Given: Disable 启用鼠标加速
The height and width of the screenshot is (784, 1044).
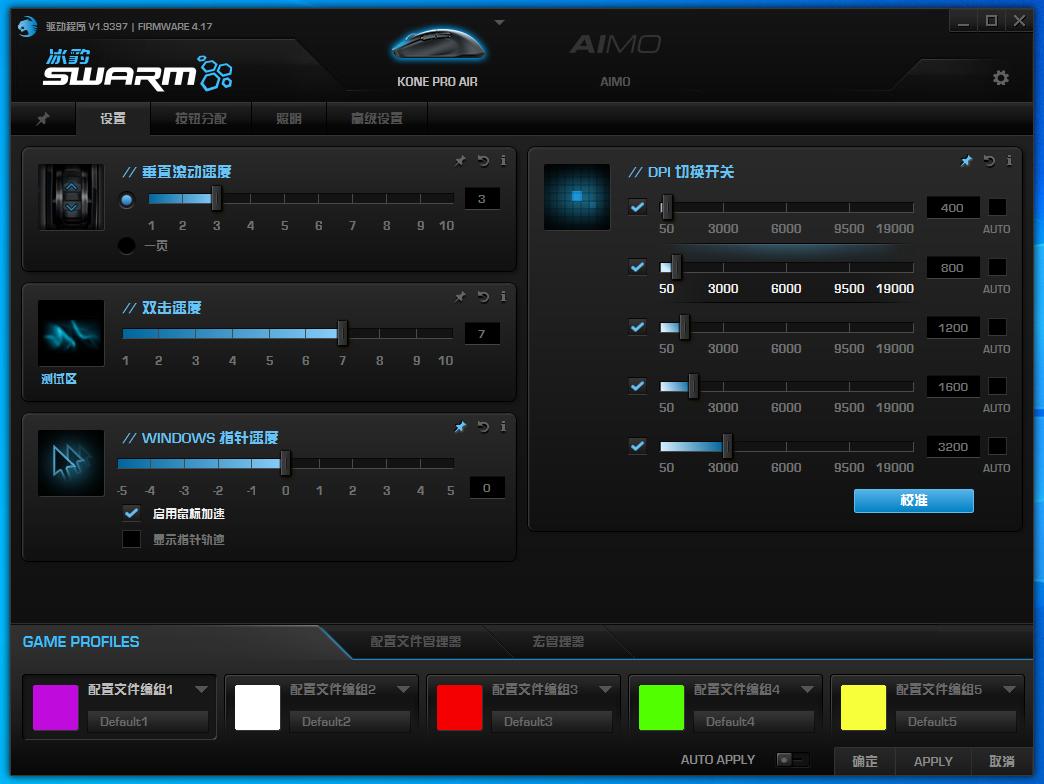Looking at the screenshot, I should click(x=131, y=513).
